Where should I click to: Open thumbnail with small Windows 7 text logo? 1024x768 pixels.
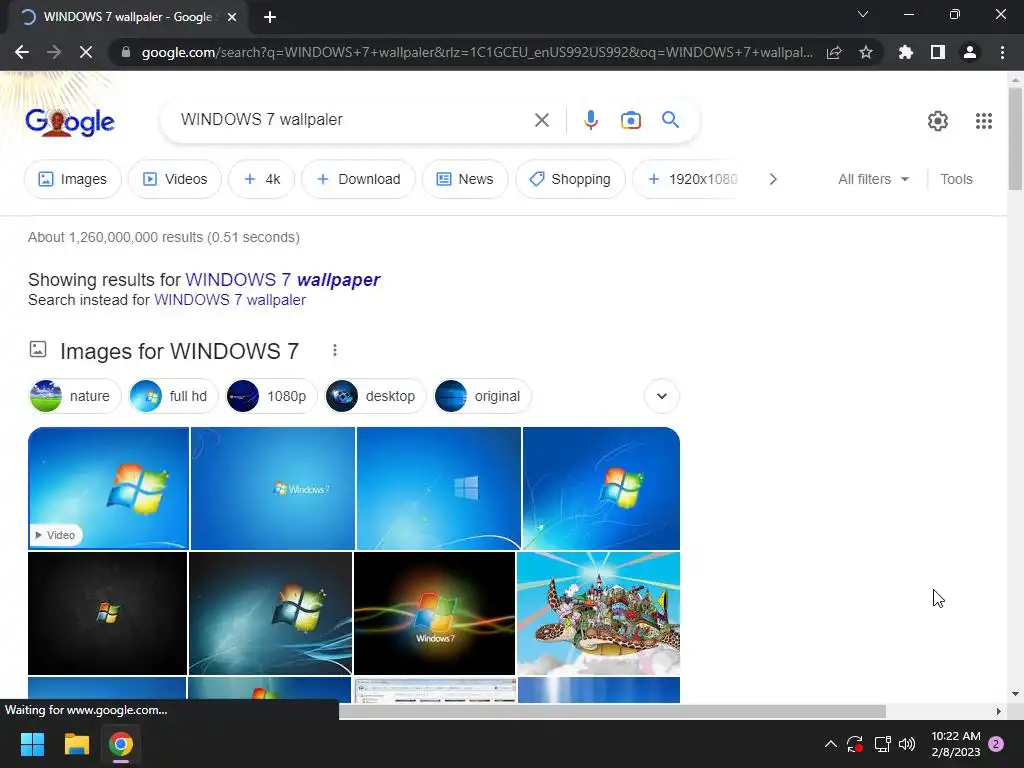(x=273, y=488)
